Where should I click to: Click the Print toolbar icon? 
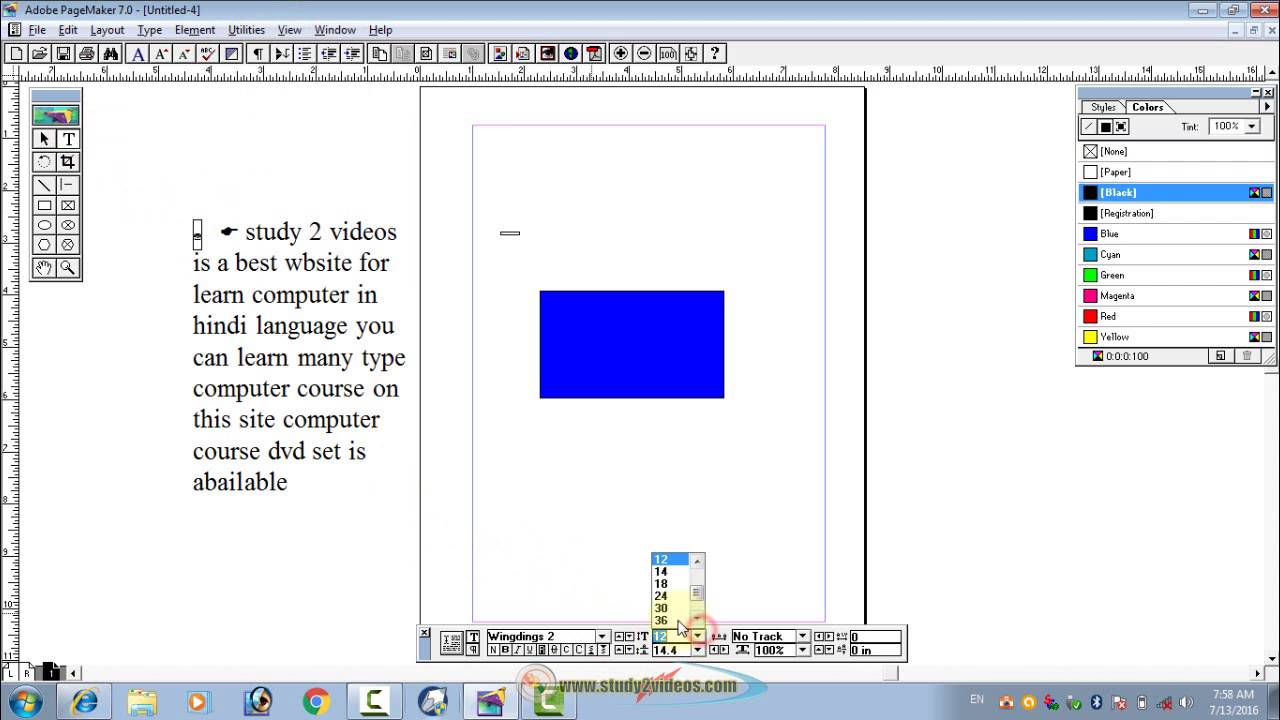(x=87, y=53)
